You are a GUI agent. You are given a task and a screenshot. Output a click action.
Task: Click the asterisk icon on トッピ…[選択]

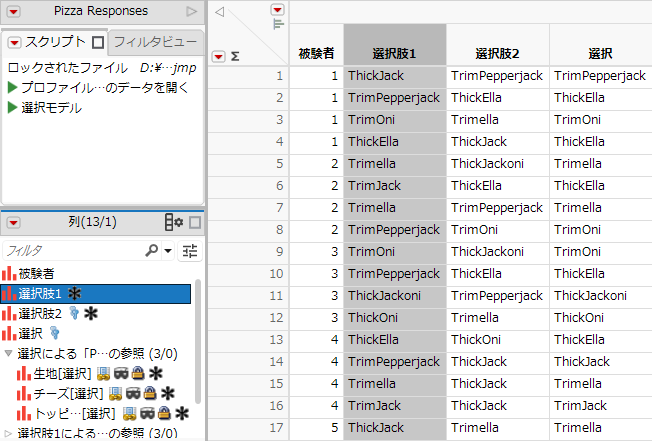coord(182,413)
